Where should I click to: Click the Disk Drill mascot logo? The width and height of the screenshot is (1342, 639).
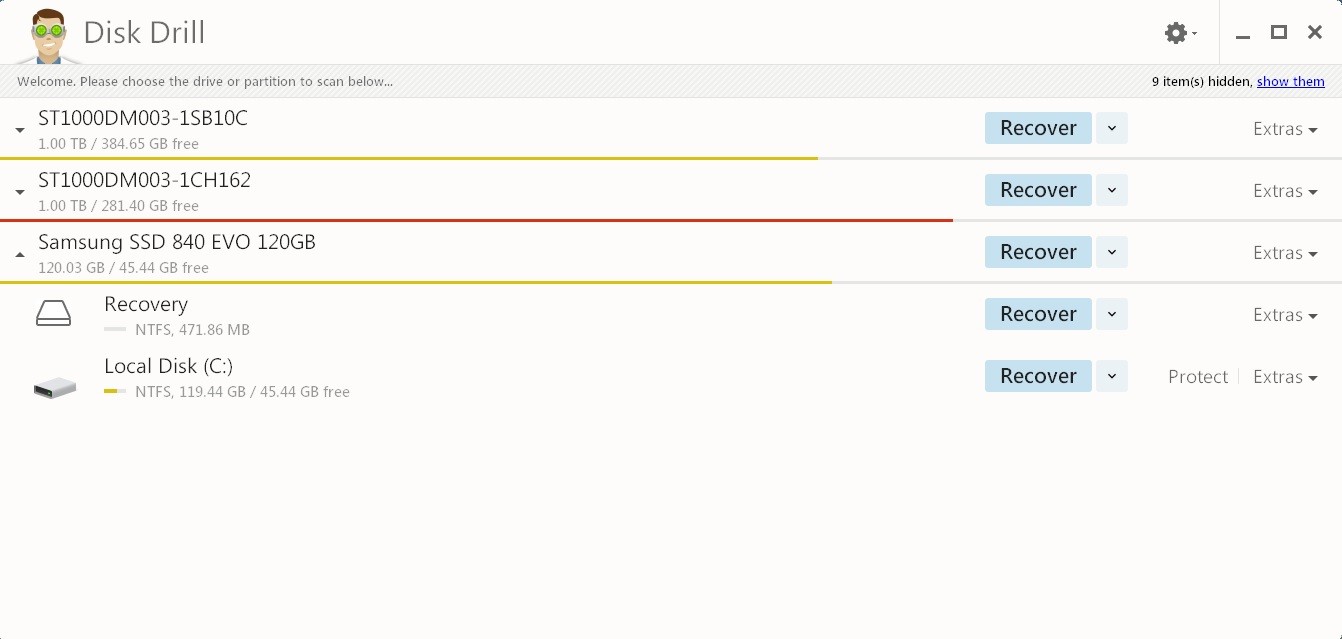click(x=47, y=35)
